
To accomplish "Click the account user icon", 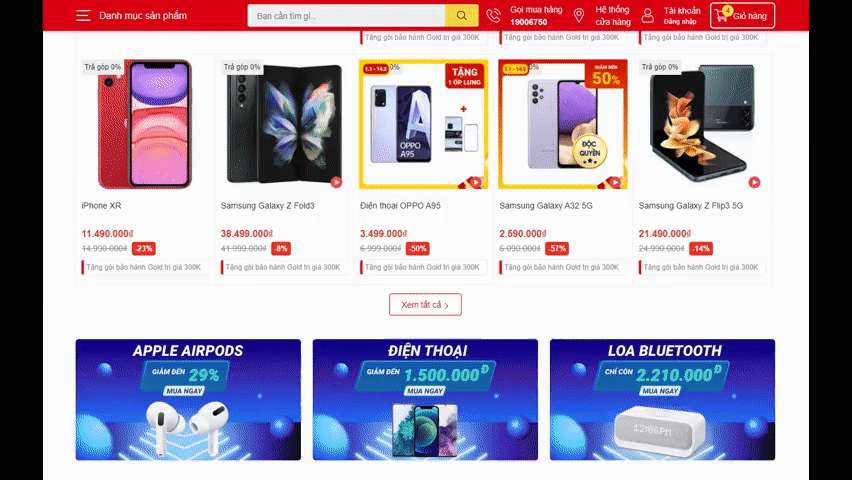I will pyautogui.click(x=647, y=16).
